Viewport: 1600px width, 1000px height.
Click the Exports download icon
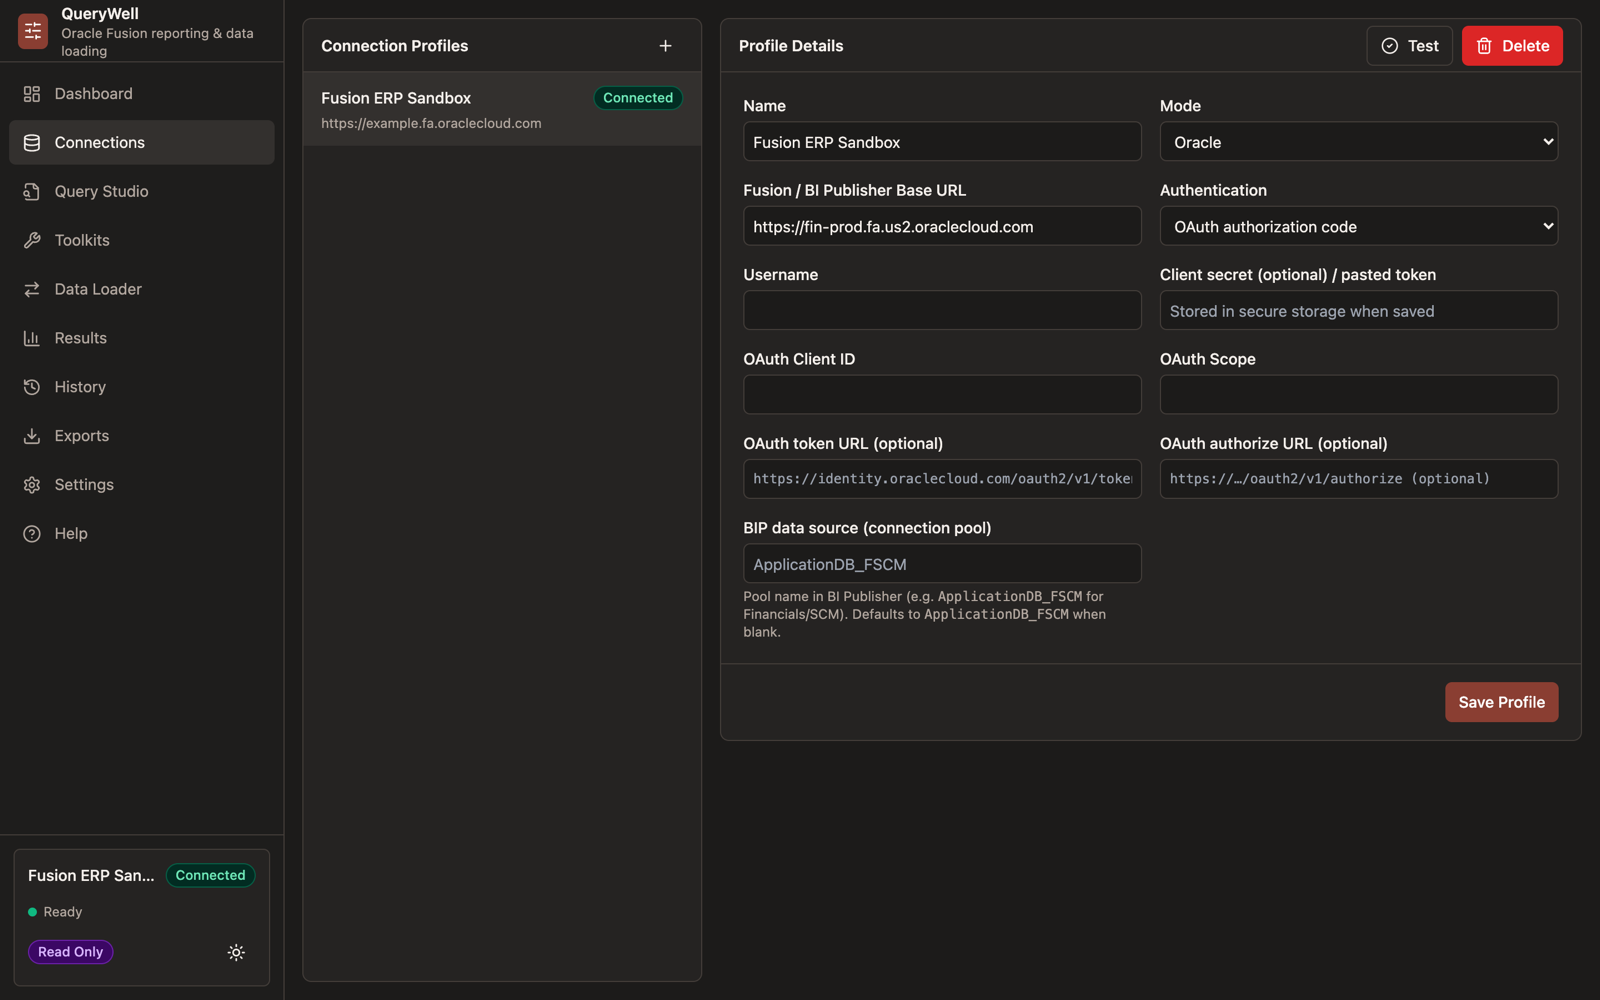pos(32,436)
